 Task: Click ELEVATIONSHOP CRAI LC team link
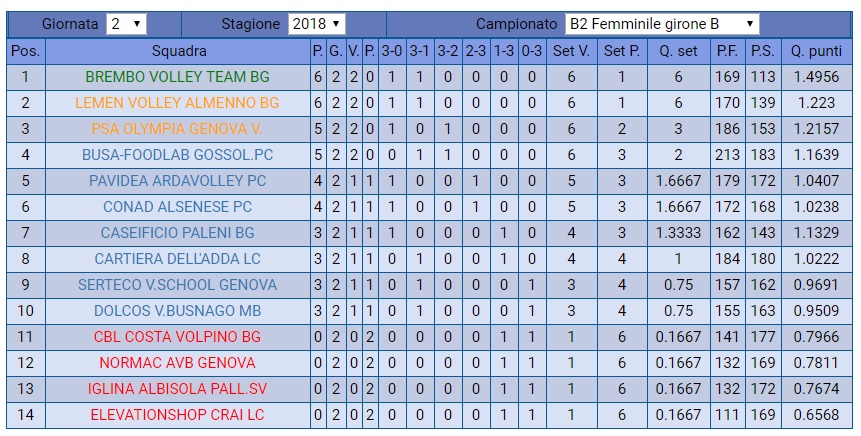click(177, 414)
